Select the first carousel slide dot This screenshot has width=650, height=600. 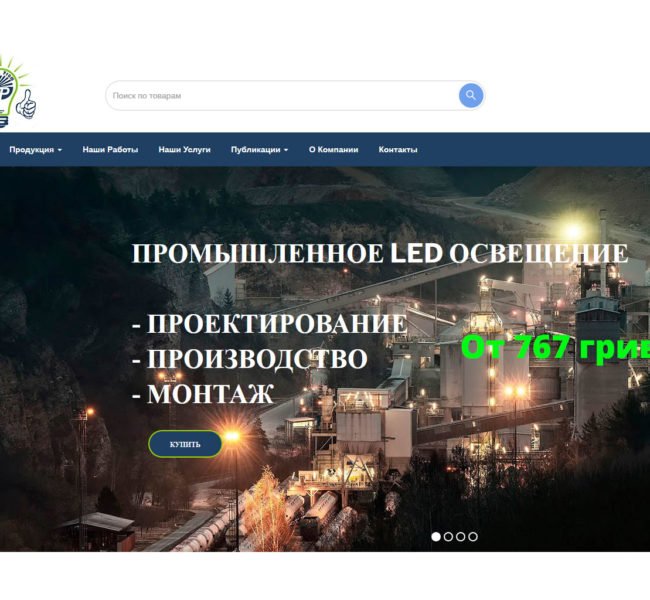click(436, 537)
